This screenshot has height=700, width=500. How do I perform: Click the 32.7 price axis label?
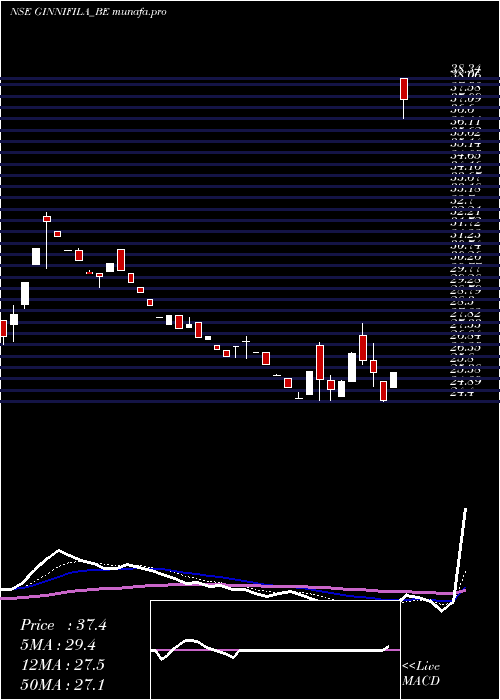point(462,201)
